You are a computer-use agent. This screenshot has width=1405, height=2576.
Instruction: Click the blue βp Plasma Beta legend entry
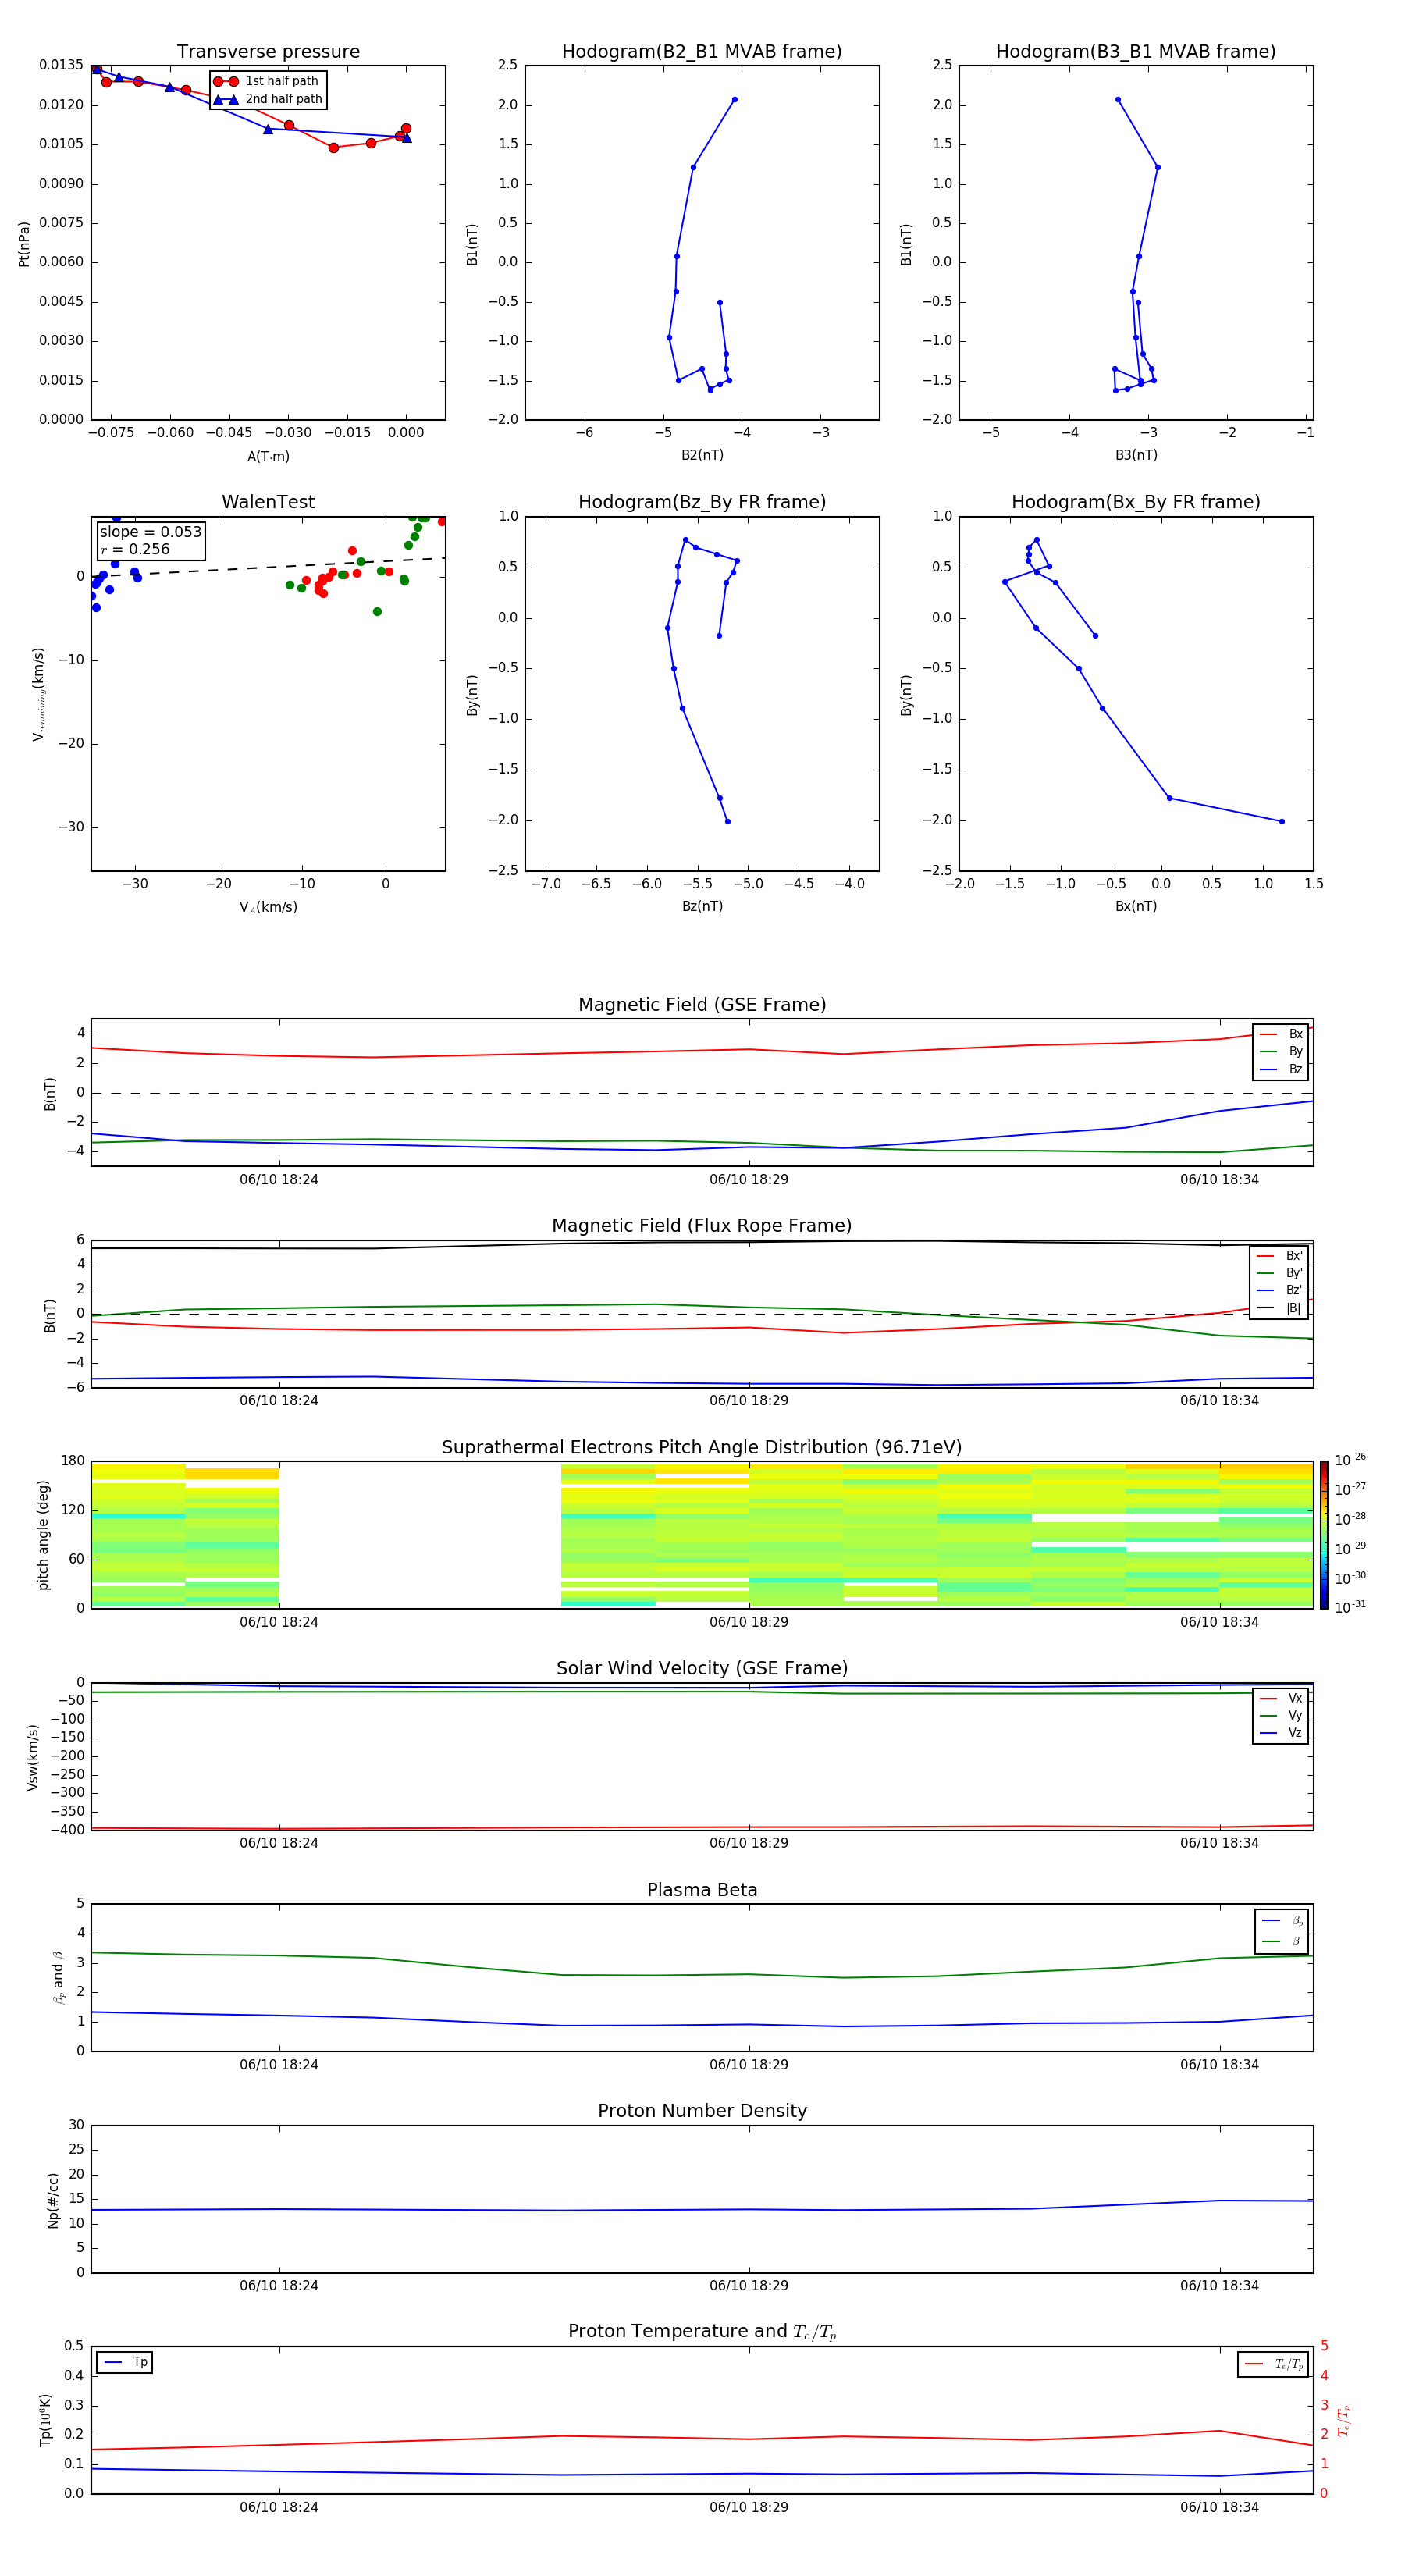coord(1282,1921)
